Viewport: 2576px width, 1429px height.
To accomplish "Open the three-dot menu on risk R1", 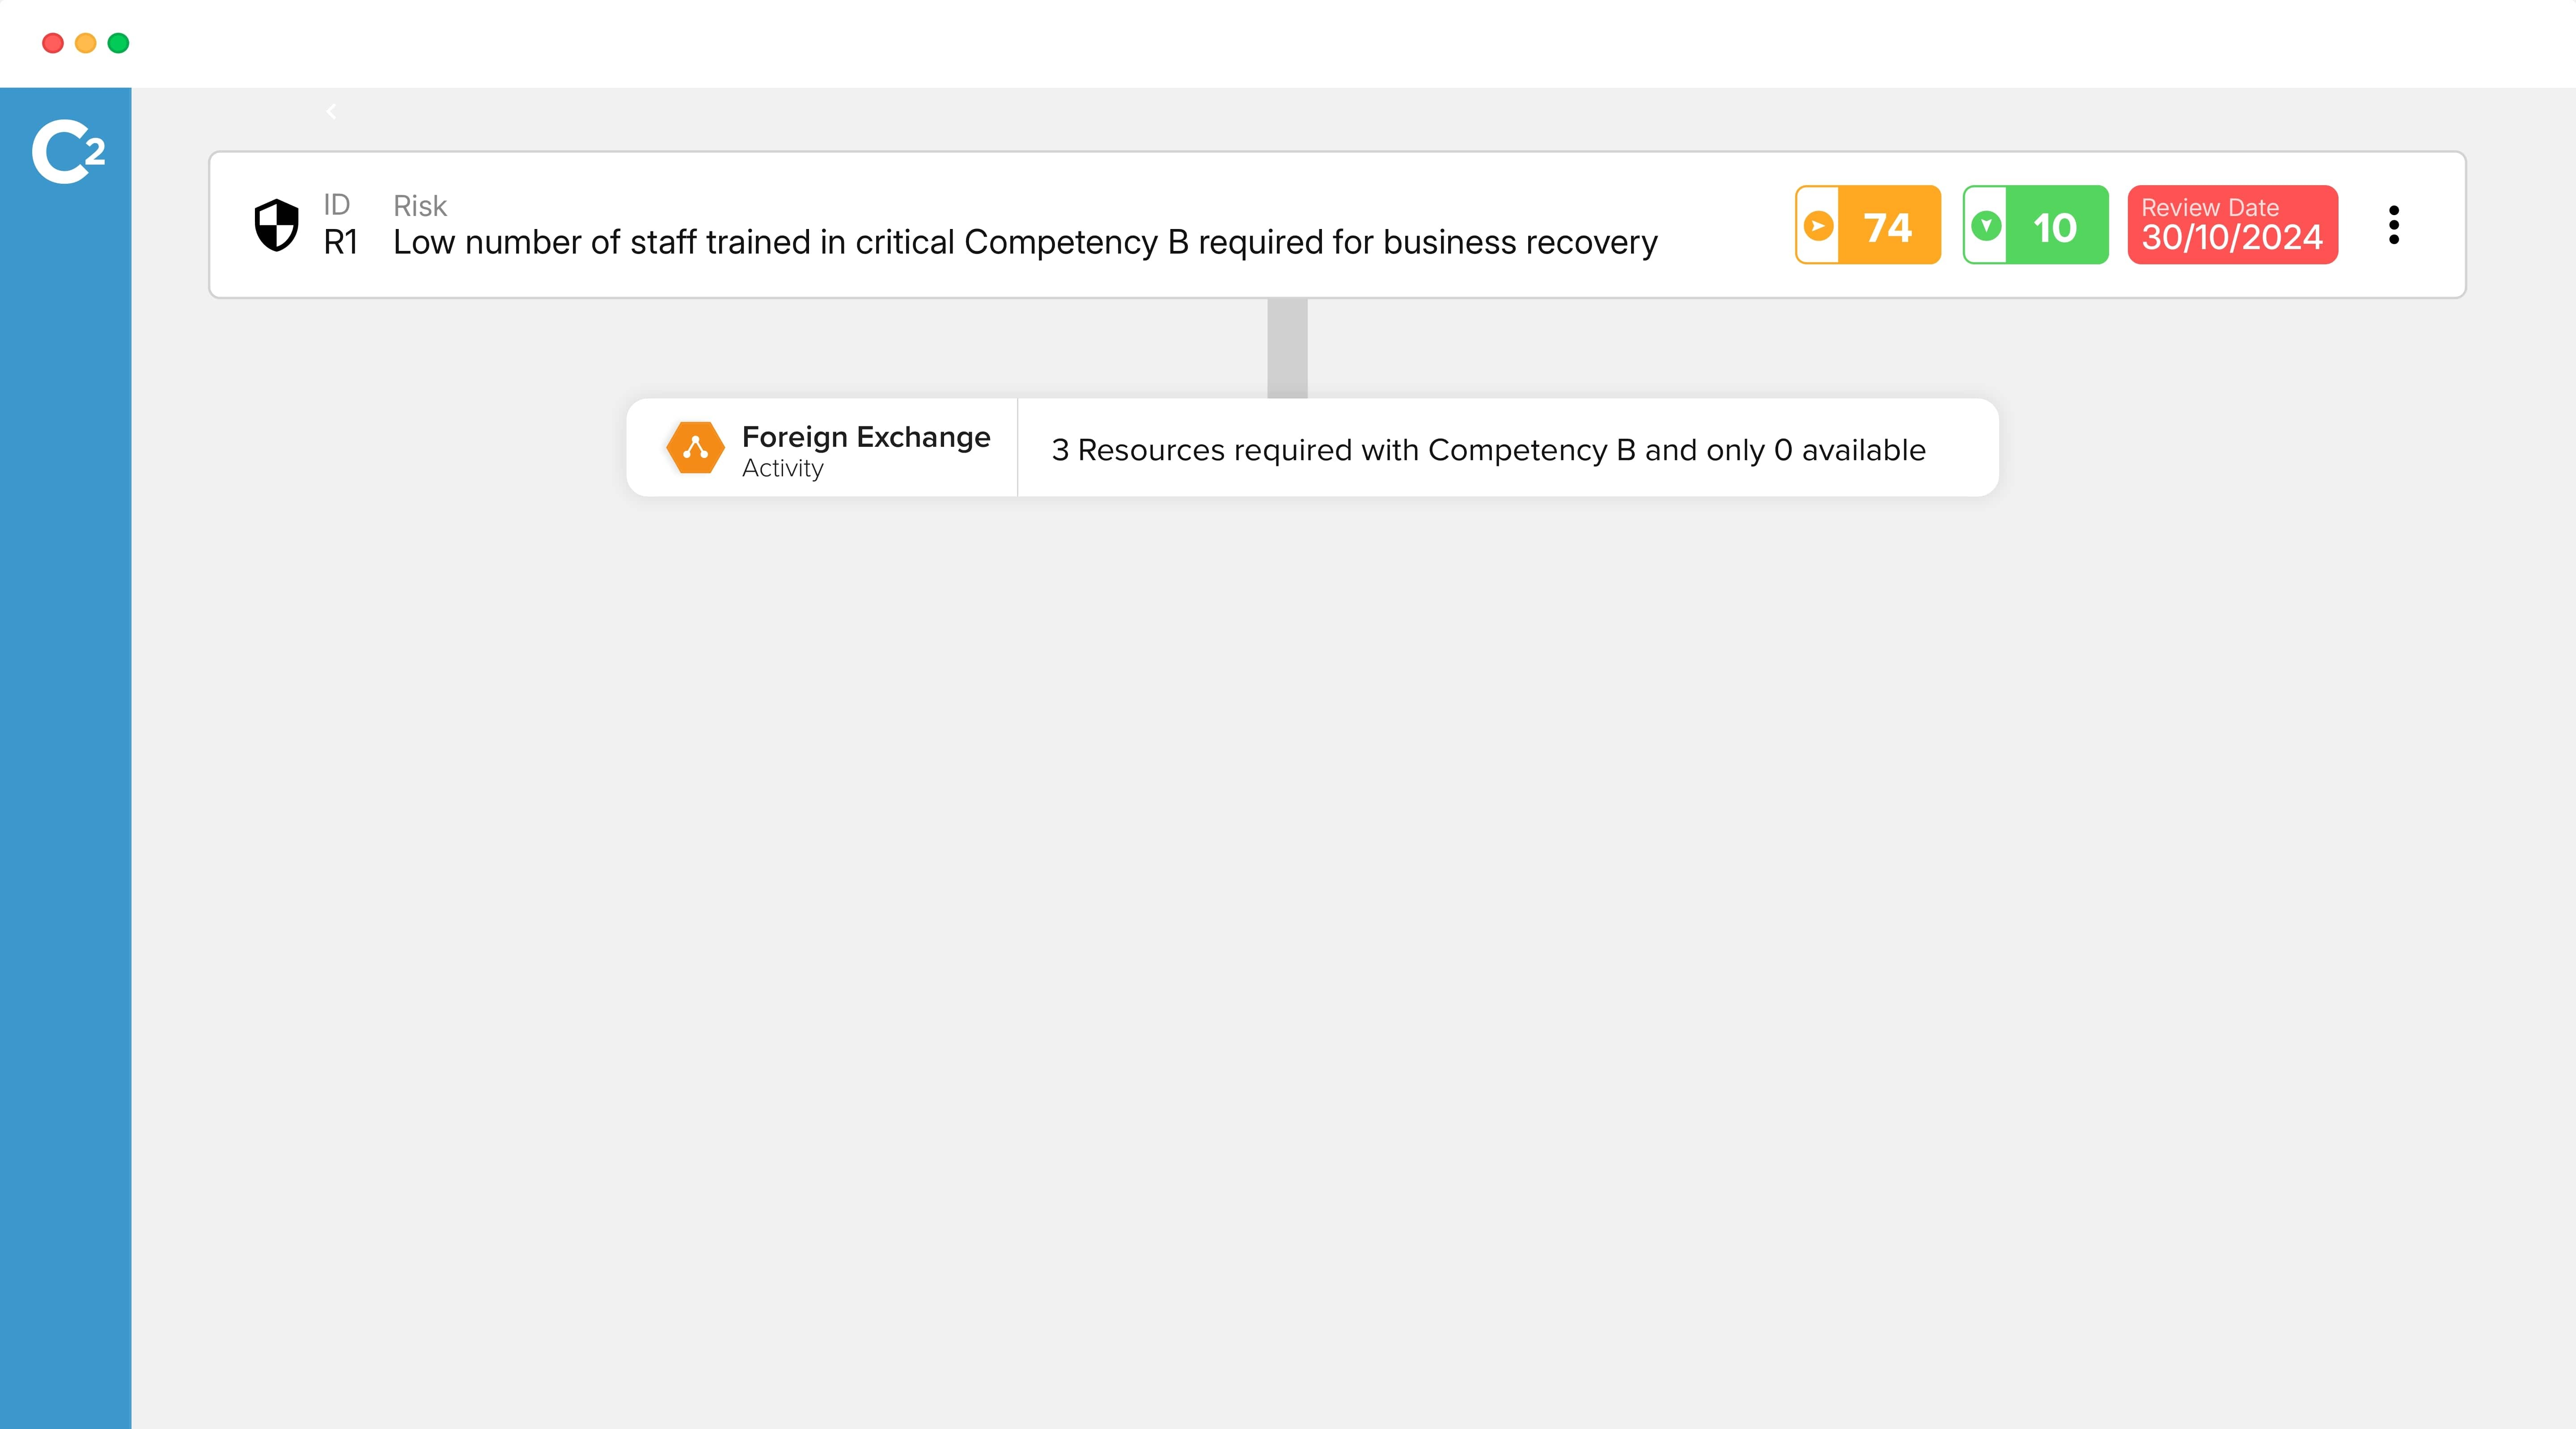I will coord(2394,225).
